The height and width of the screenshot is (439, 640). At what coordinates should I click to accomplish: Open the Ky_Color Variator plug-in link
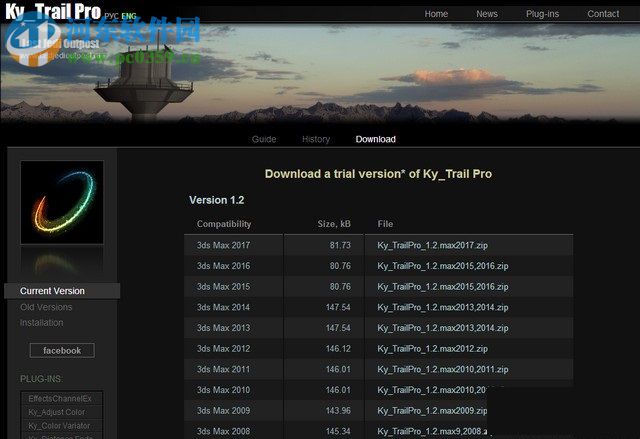pos(59,426)
